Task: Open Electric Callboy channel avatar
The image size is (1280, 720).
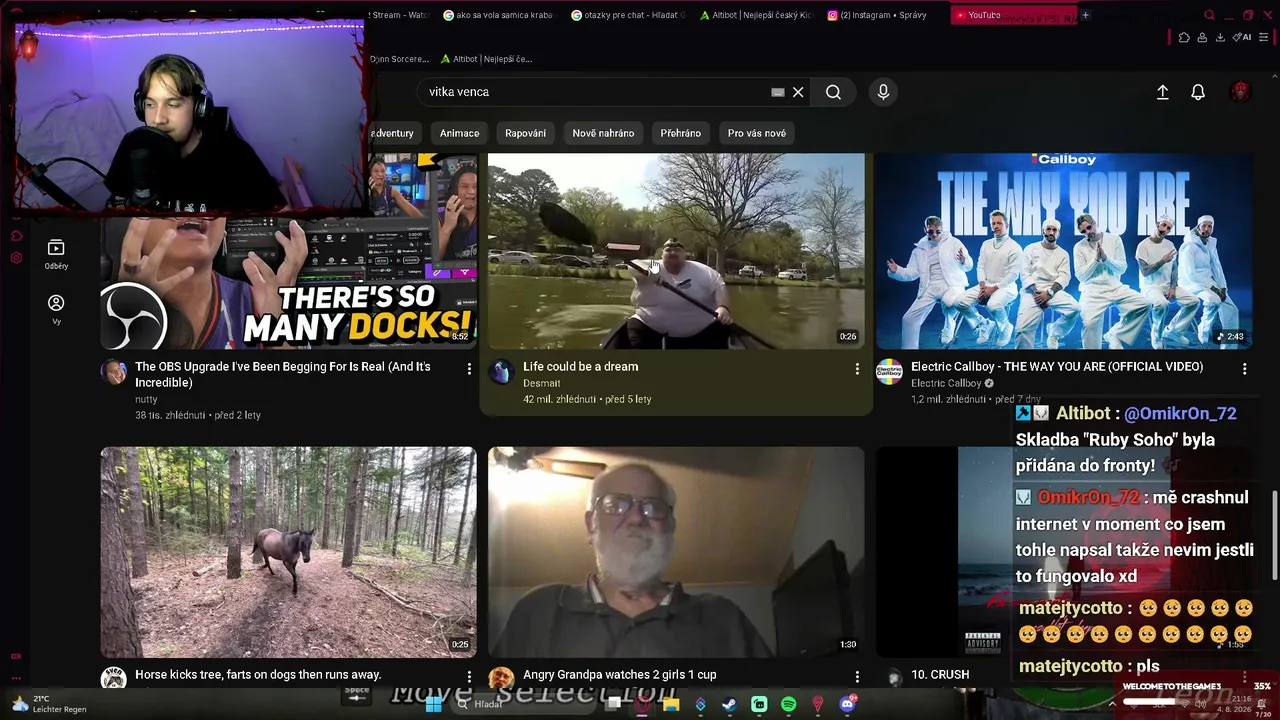Action: 889,373
